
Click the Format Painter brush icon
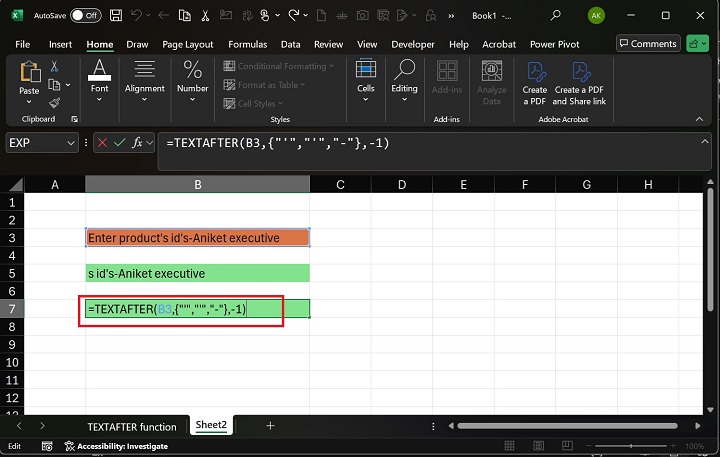point(55,102)
